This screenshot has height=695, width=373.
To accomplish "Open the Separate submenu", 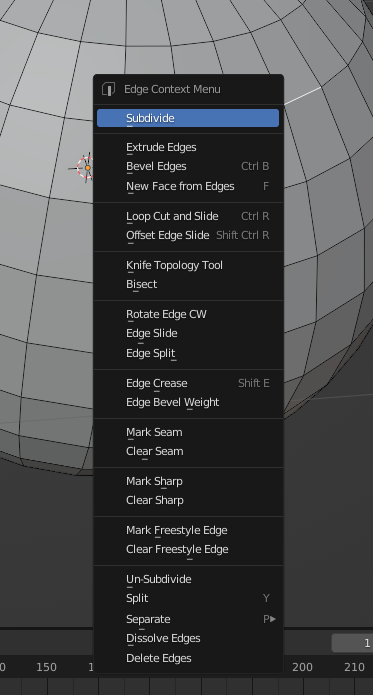I will tap(188, 619).
